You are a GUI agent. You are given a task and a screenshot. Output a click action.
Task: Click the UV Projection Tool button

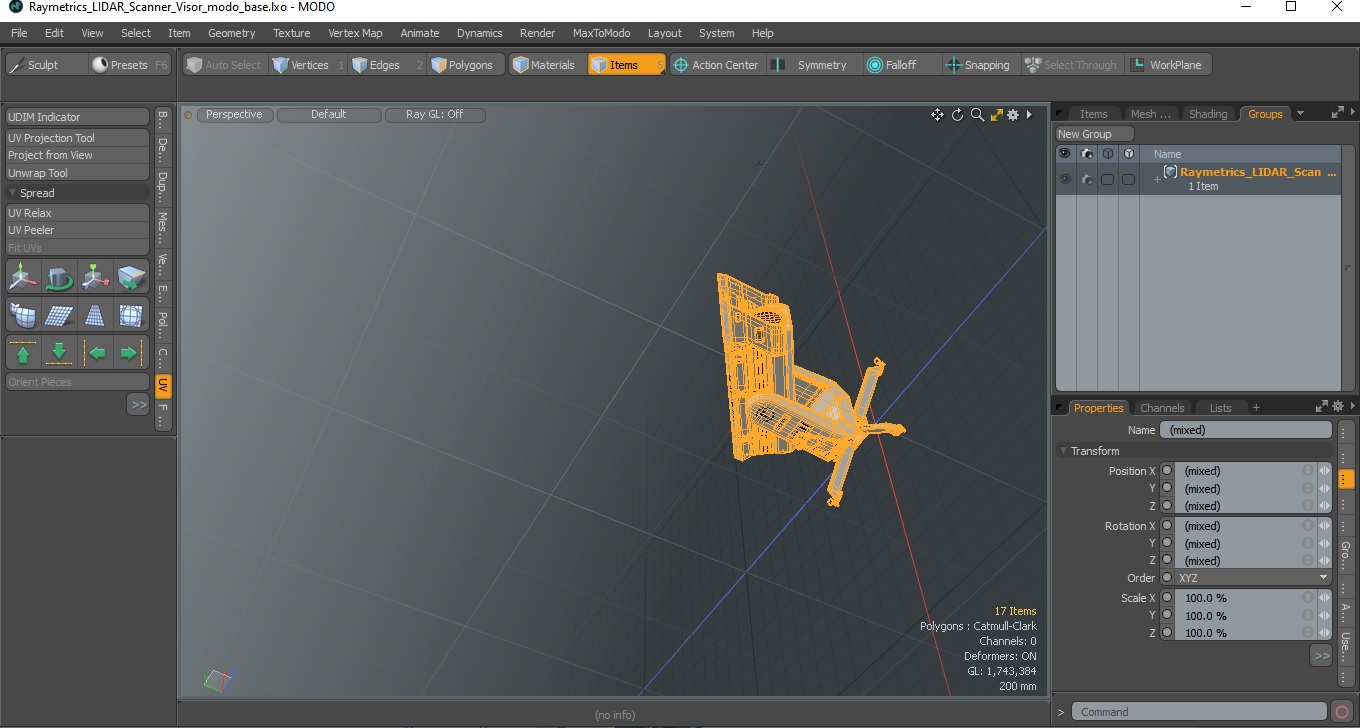pos(77,138)
